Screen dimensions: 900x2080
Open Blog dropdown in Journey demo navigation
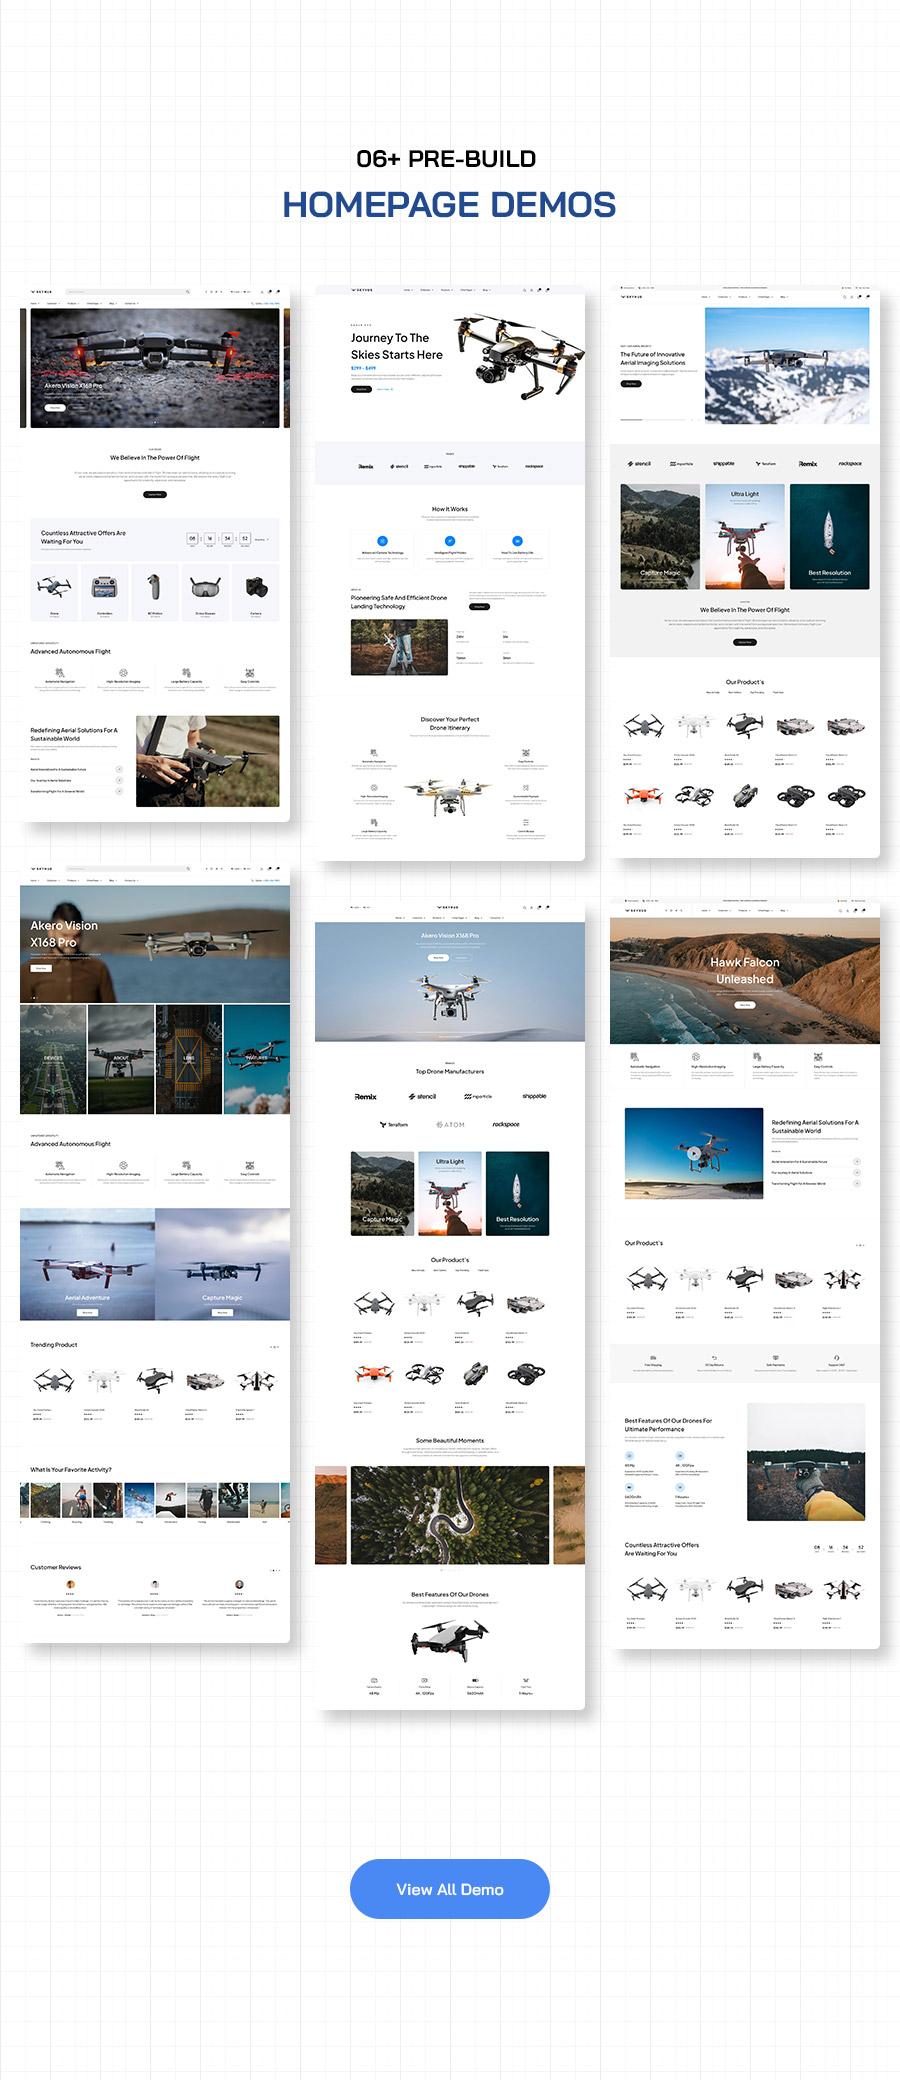[487, 290]
